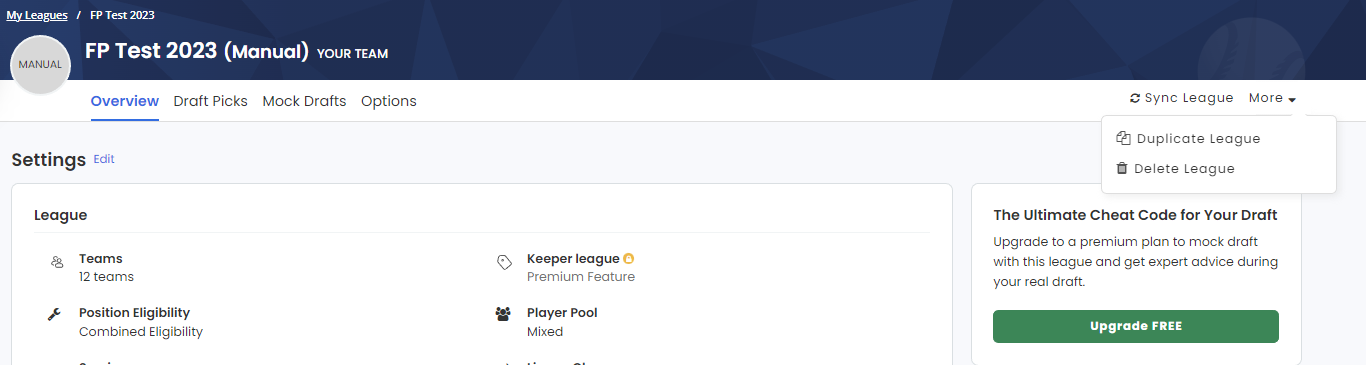
Task: Click the Keeper league tag icon
Action: pyautogui.click(x=504, y=262)
